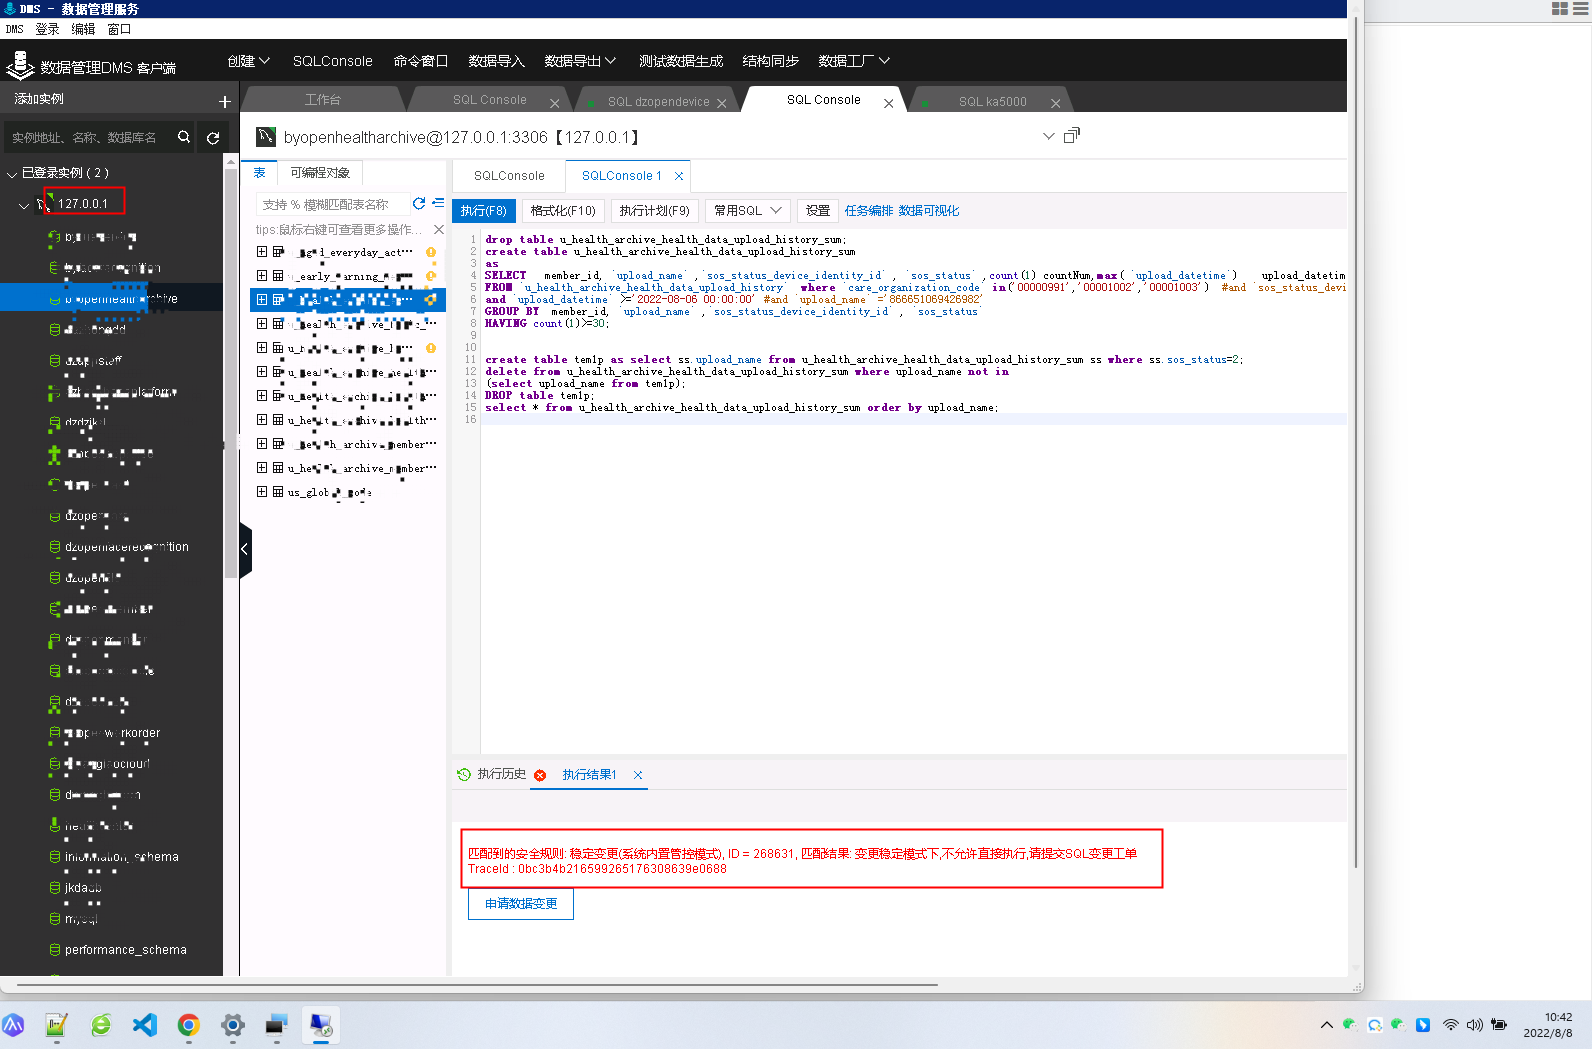Open Visual Studio Code from the taskbar
Image resolution: width=1592 pixels, height=1049 pixels.
145,1025
